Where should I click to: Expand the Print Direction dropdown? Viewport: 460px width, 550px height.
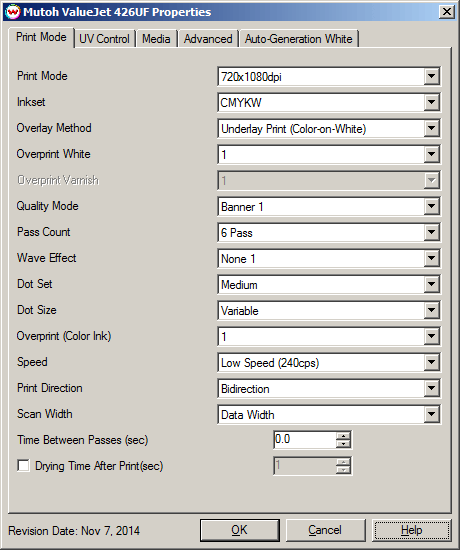(329, 388)
